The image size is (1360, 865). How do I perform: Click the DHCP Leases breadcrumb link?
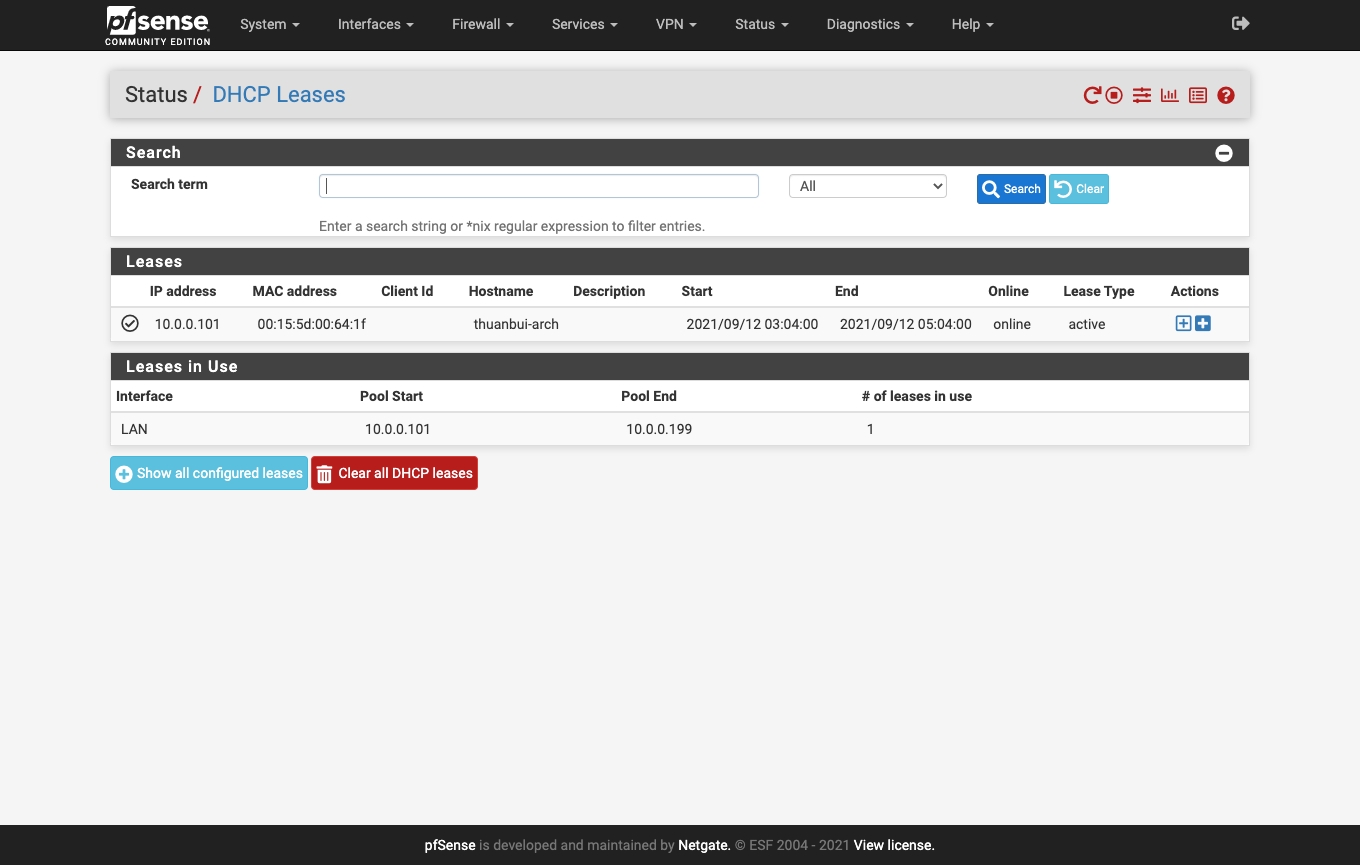(x=279, y=95)
